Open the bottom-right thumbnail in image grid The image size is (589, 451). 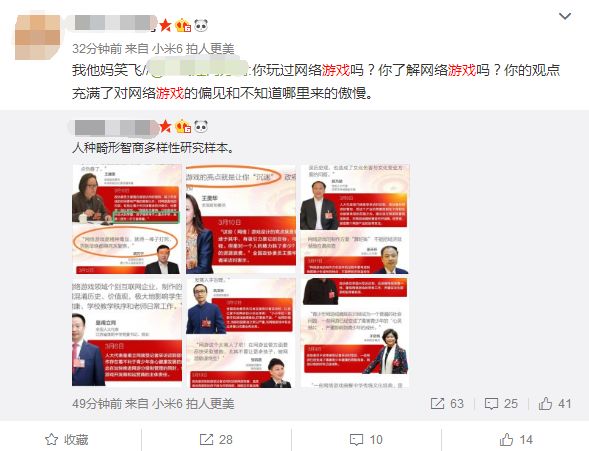(355, 333)
